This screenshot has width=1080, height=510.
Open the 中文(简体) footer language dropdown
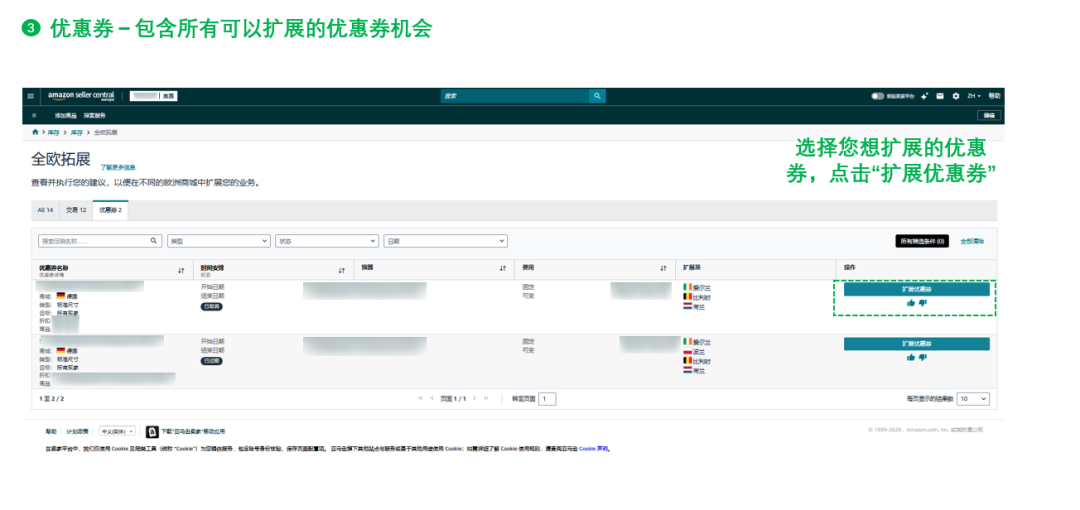click(x=117, y=431)
